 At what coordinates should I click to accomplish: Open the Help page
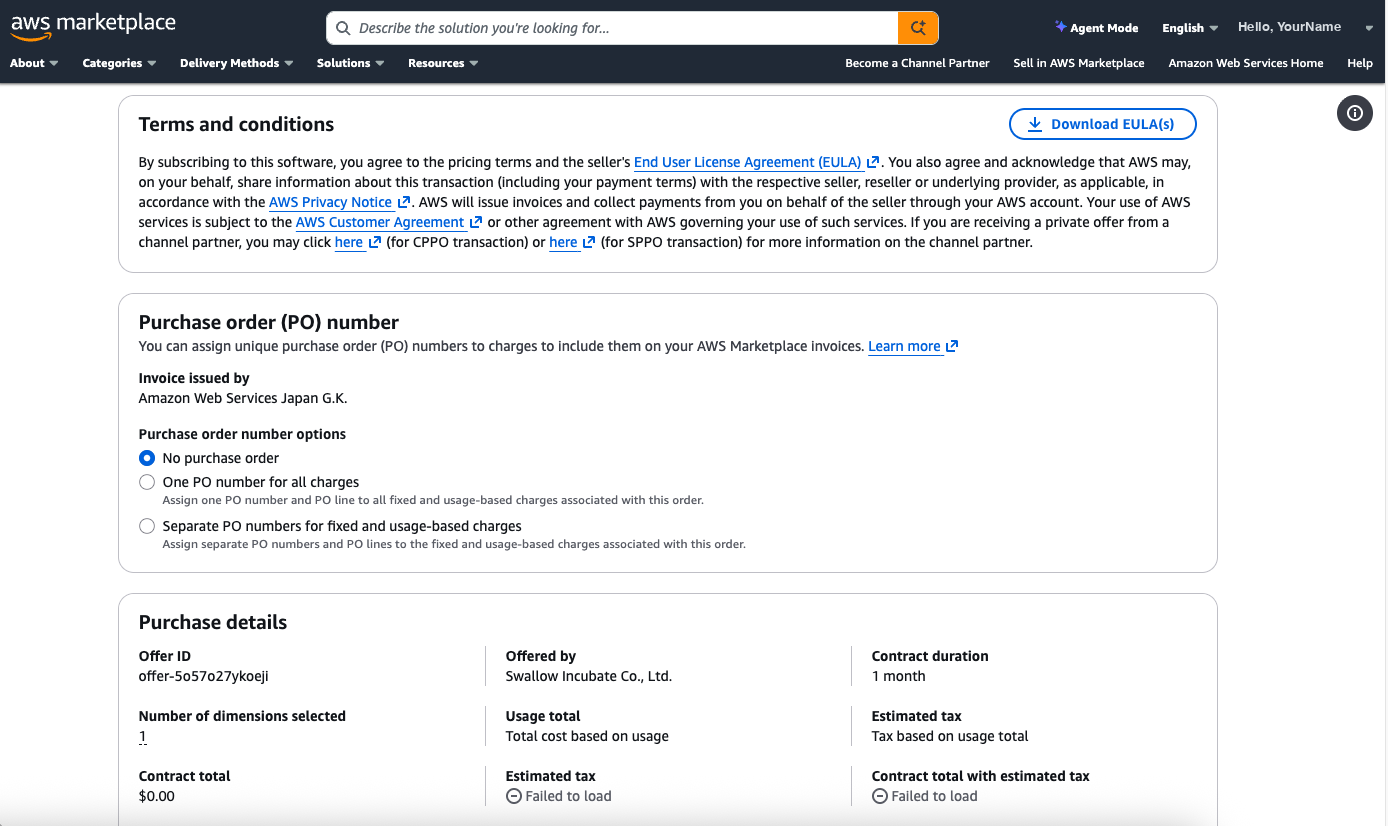click(1360, 63)
